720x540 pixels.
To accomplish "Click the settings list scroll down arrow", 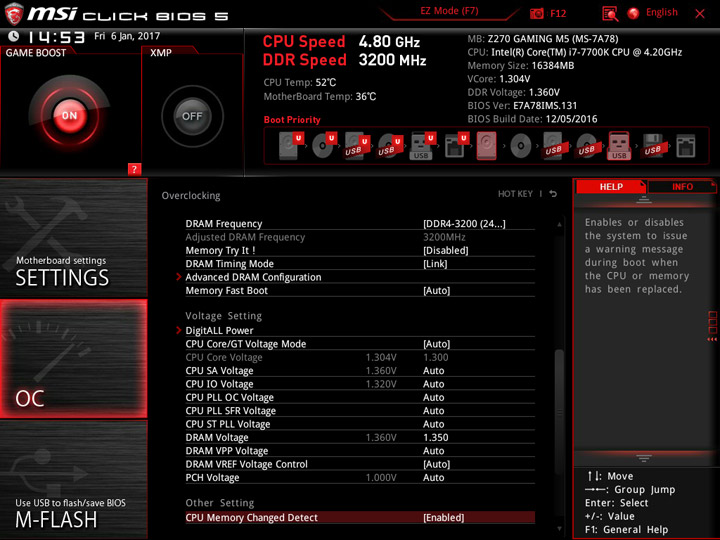I will pos(559,529).
